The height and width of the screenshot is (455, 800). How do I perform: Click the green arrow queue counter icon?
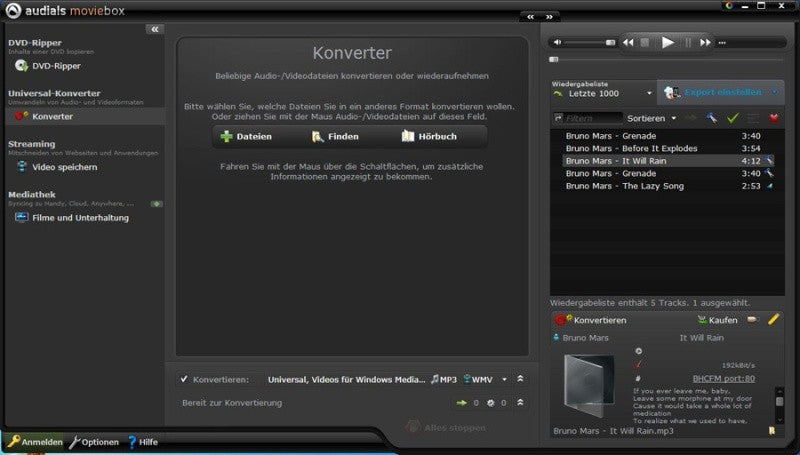[462, 403]
